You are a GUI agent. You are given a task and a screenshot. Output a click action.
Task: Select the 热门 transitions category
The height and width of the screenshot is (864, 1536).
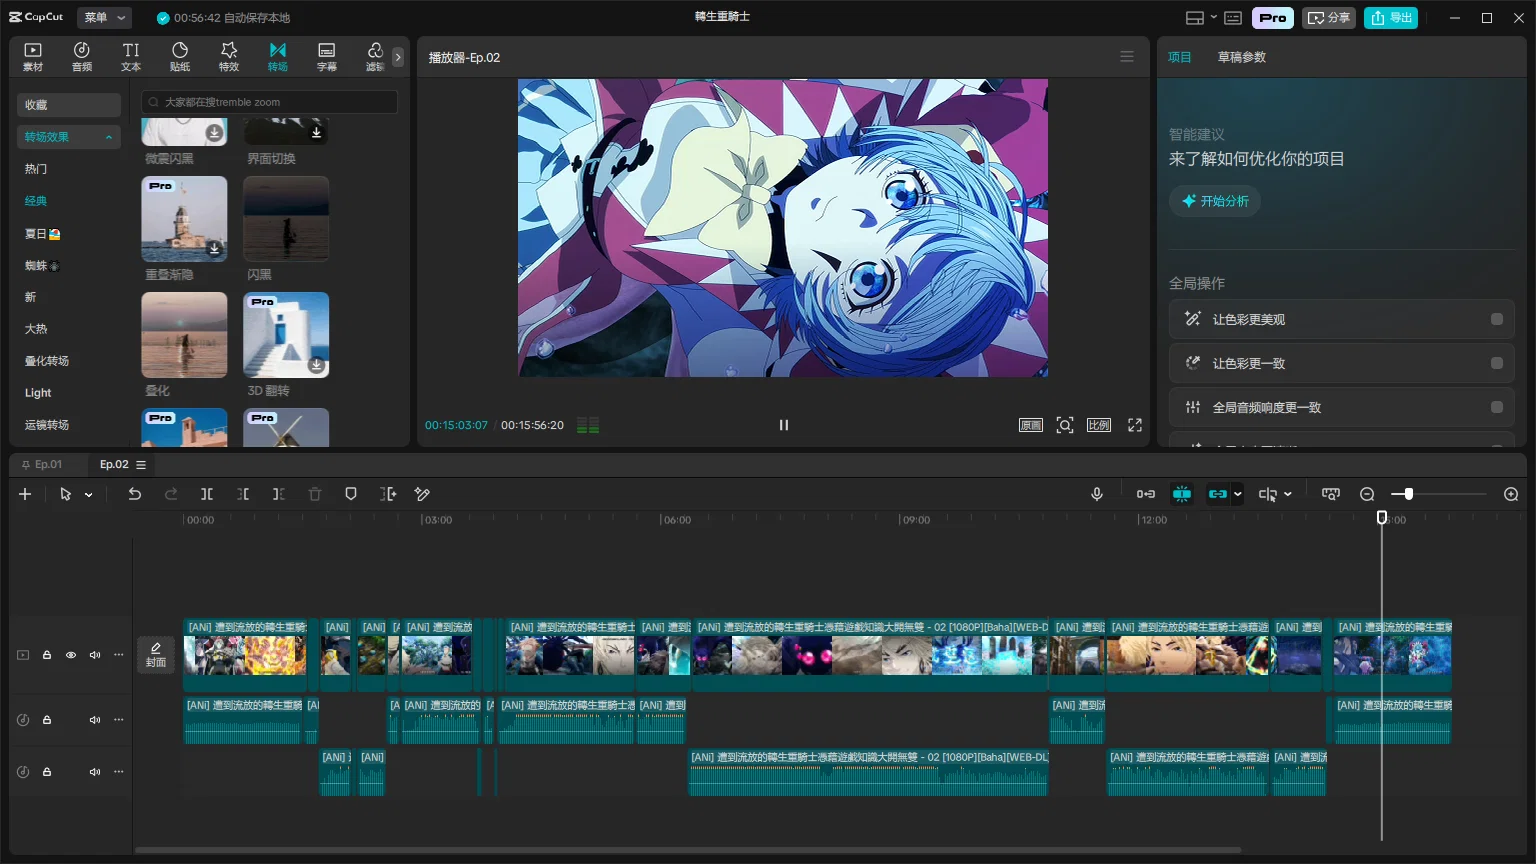[x=36, y=169]
